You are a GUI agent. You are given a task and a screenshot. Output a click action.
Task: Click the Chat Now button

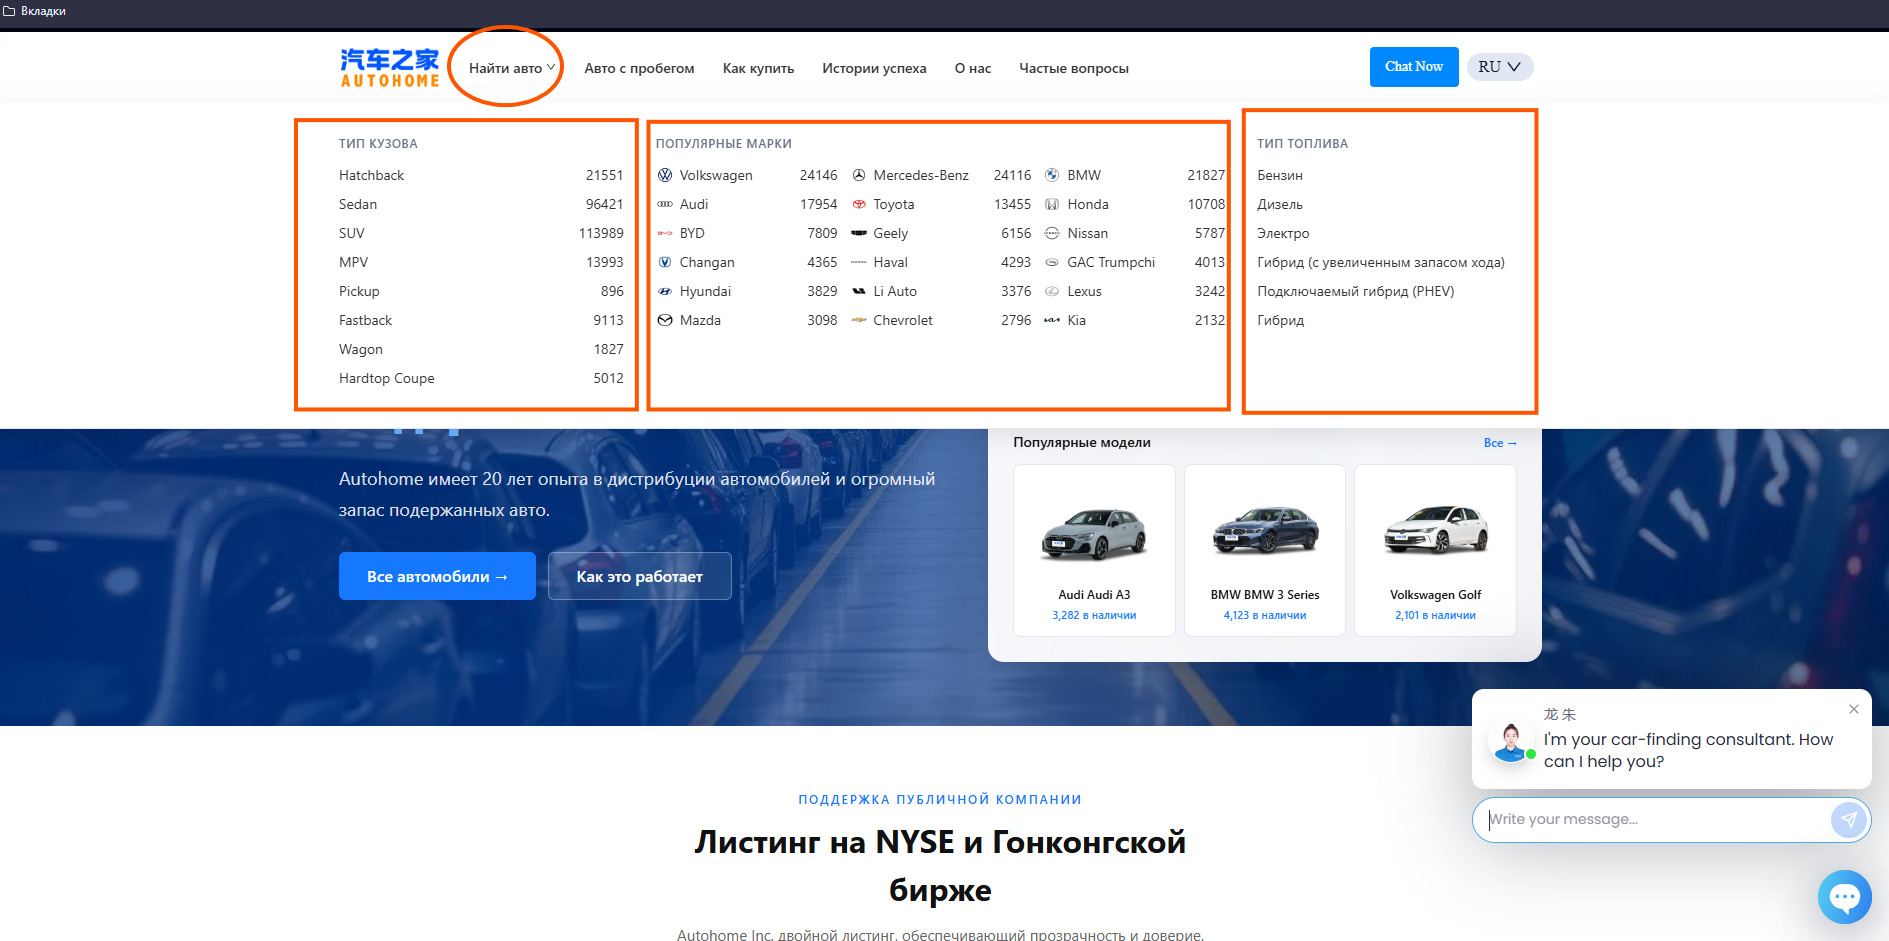[1414, 67]
